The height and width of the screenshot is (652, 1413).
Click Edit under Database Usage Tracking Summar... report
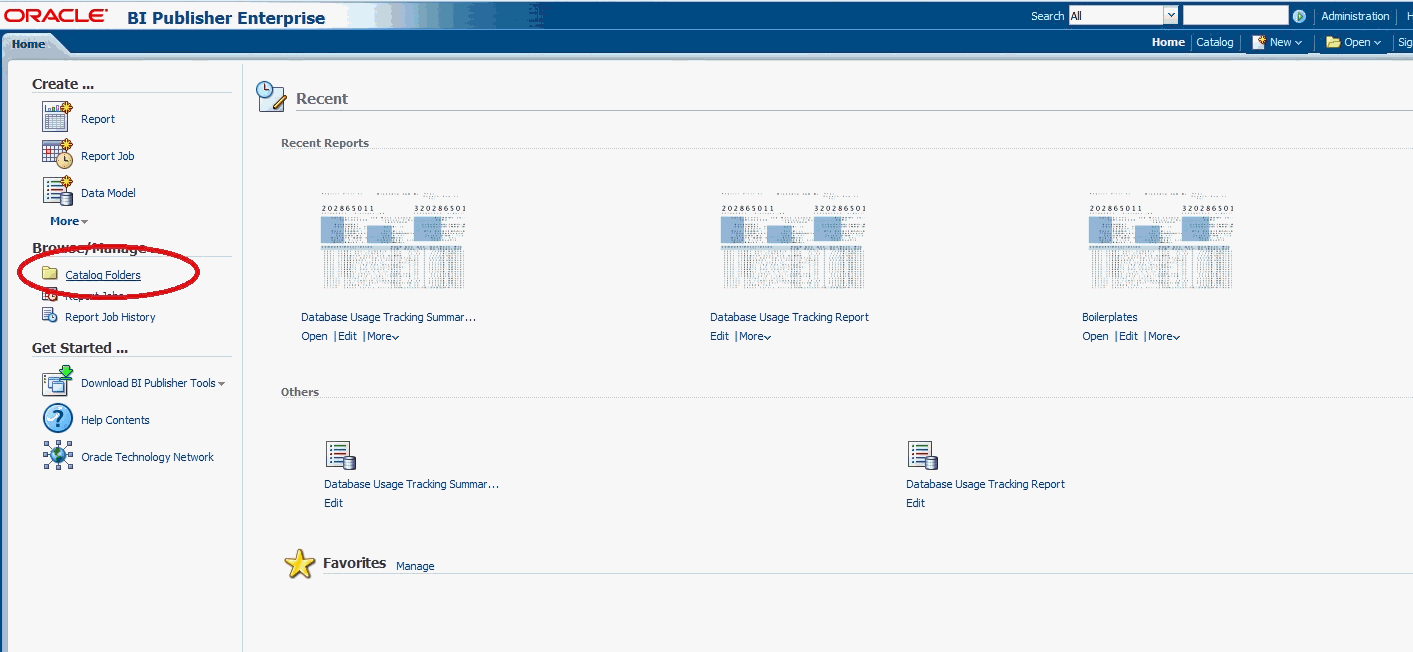click(347, 336)
